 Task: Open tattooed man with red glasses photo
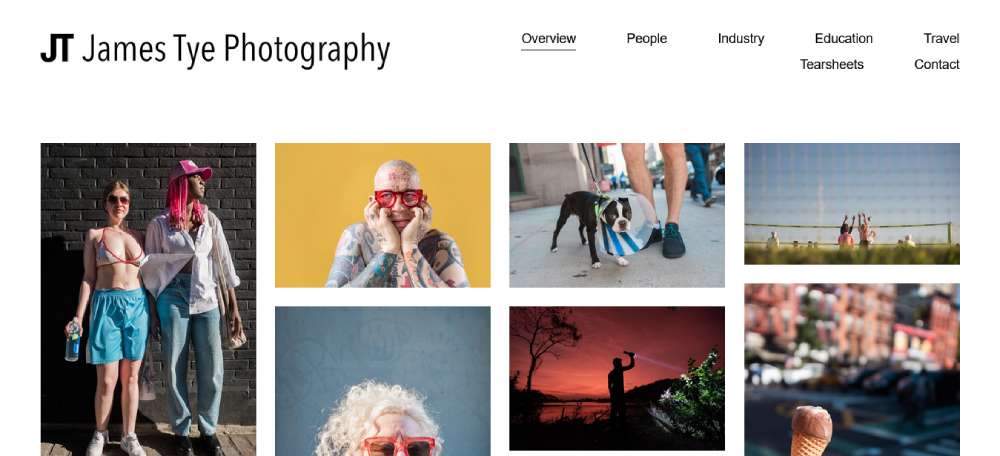coord(383,215)
